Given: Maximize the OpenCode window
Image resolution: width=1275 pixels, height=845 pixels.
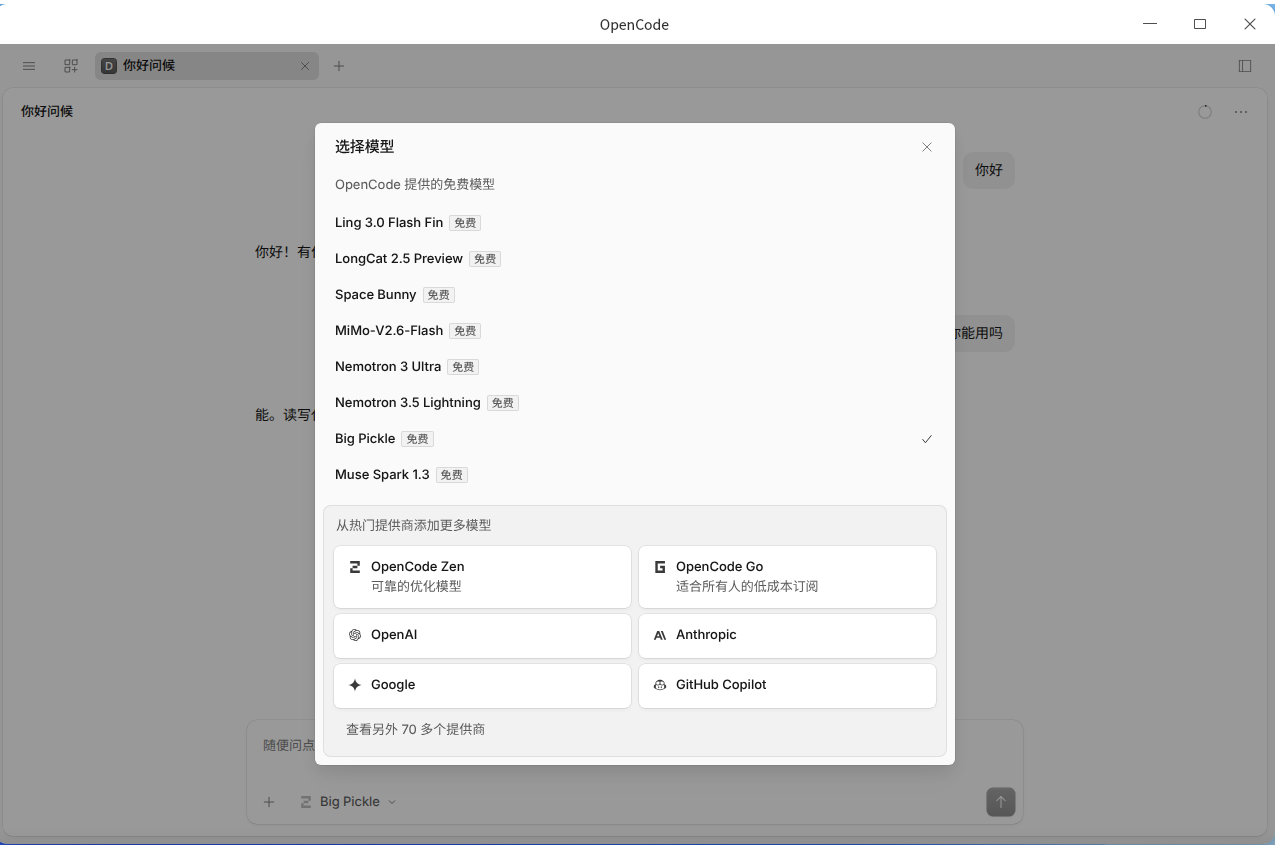Looking at the screenshot, I should 1200,24.
